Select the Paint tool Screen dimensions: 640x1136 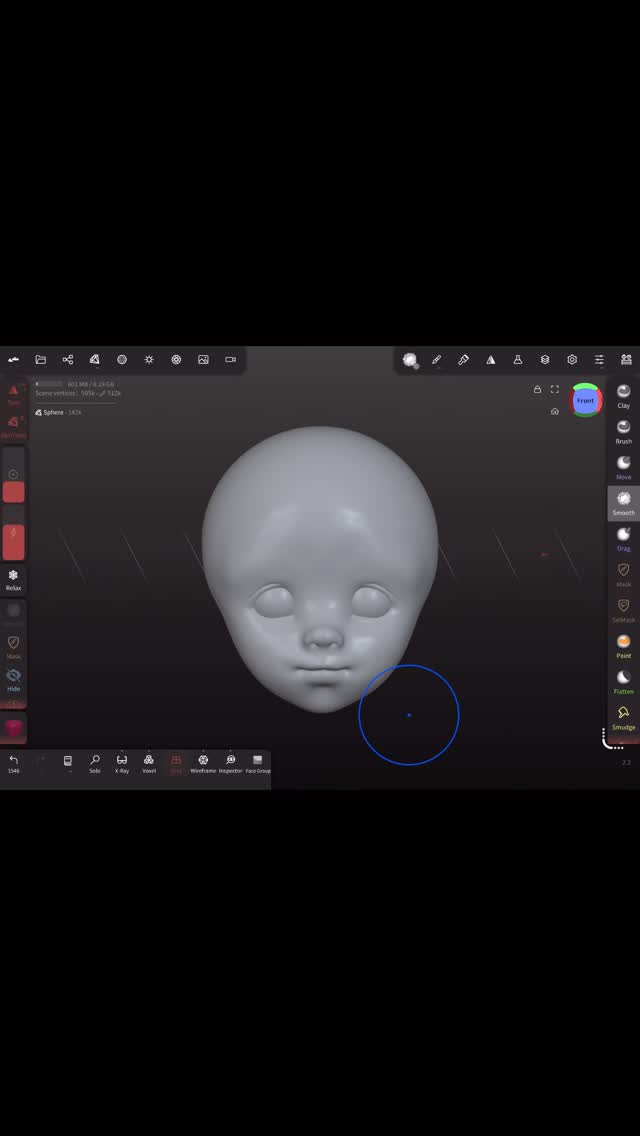[x=623, y=646]
